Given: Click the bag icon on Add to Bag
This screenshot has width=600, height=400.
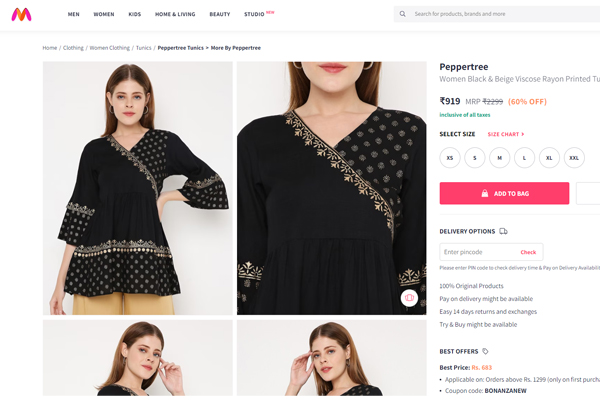Looking at the screenshot, I should 485,193.
